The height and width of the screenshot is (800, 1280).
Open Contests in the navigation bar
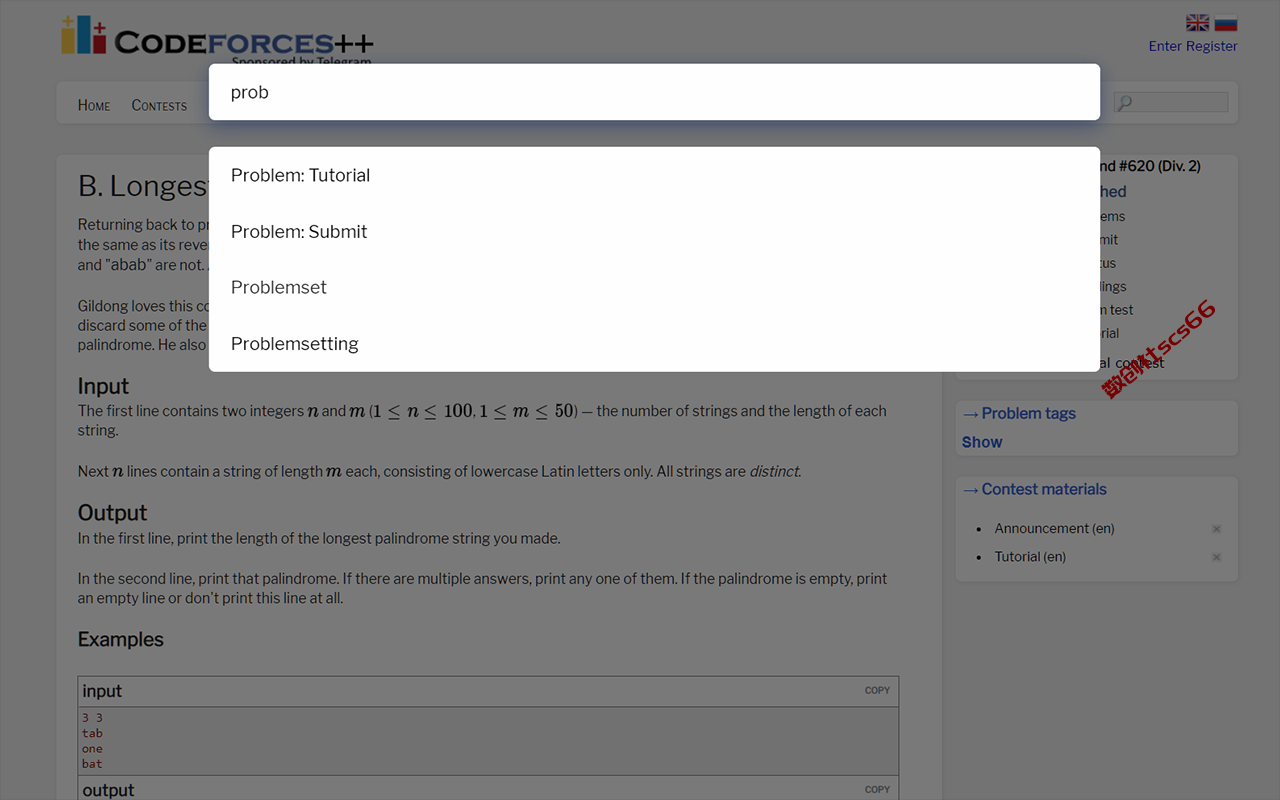(x=159, y=105)
